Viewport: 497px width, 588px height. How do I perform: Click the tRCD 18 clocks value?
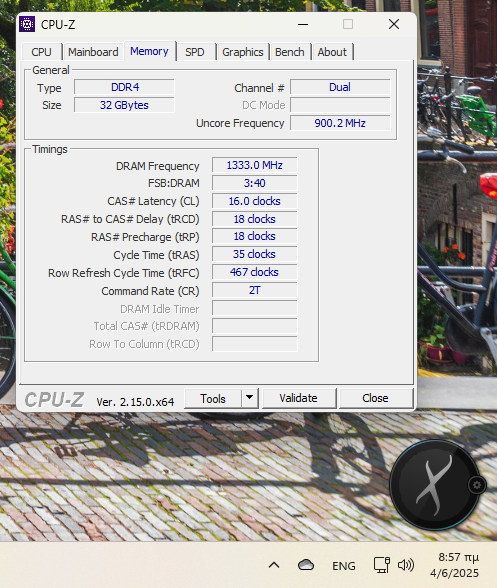255,219
